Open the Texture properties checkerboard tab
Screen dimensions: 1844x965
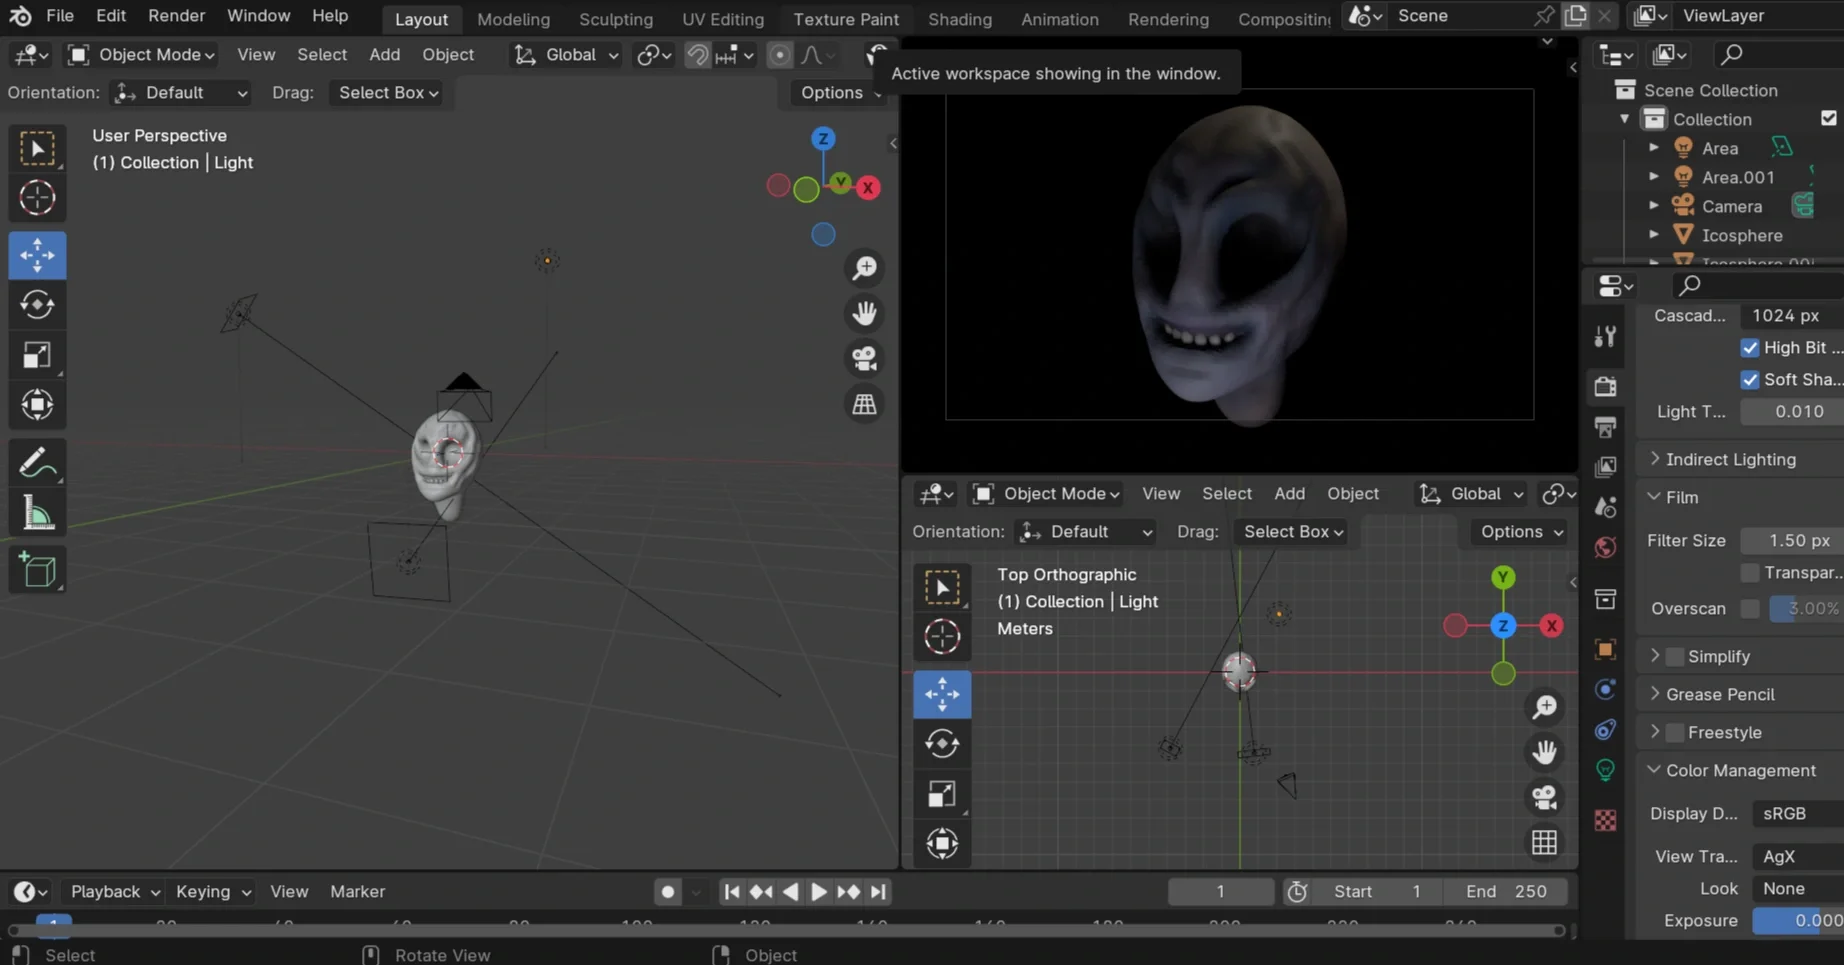[1605, 820]
